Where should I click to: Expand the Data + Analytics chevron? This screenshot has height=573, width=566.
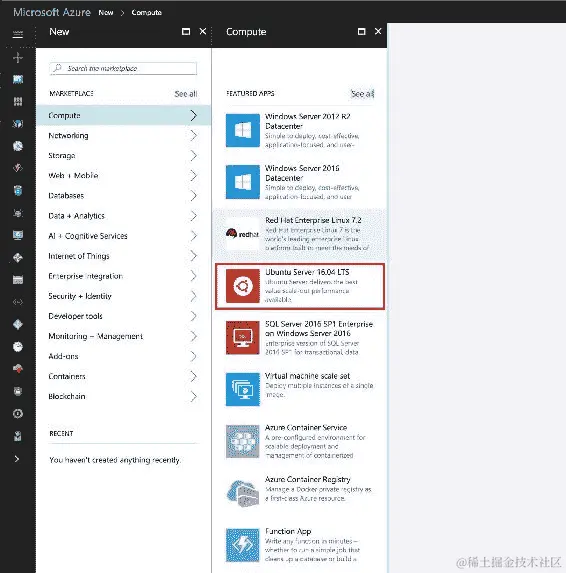[194, 216]
